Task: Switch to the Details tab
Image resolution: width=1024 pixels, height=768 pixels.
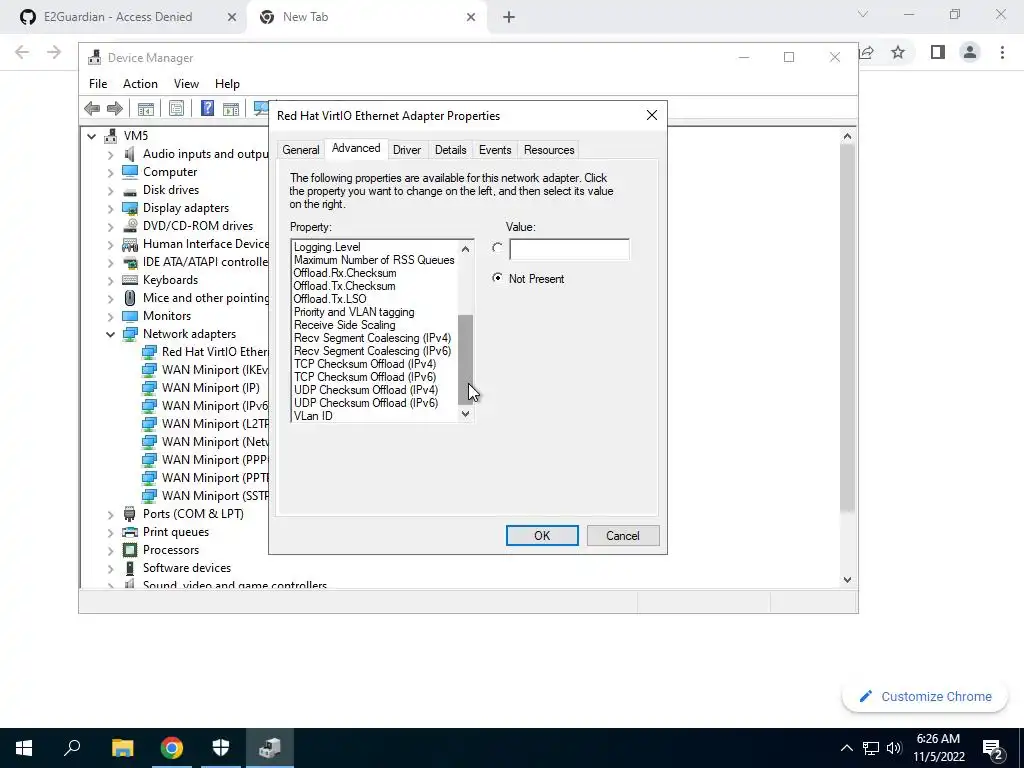Action: [x=451, y=150]
